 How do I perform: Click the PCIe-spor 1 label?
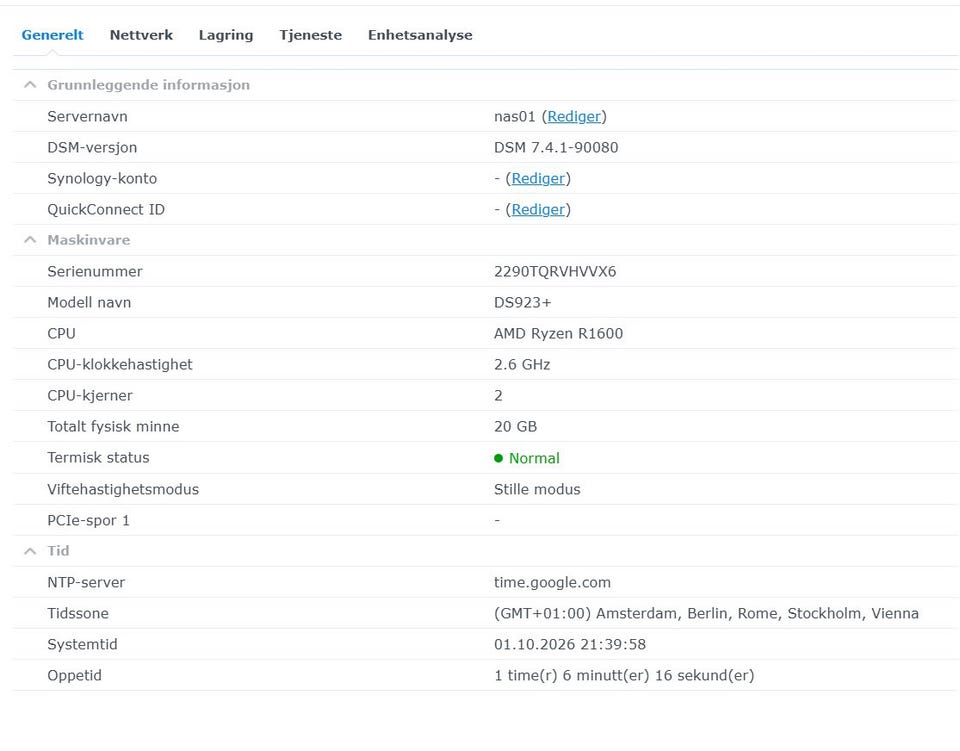tap(89, 520)
